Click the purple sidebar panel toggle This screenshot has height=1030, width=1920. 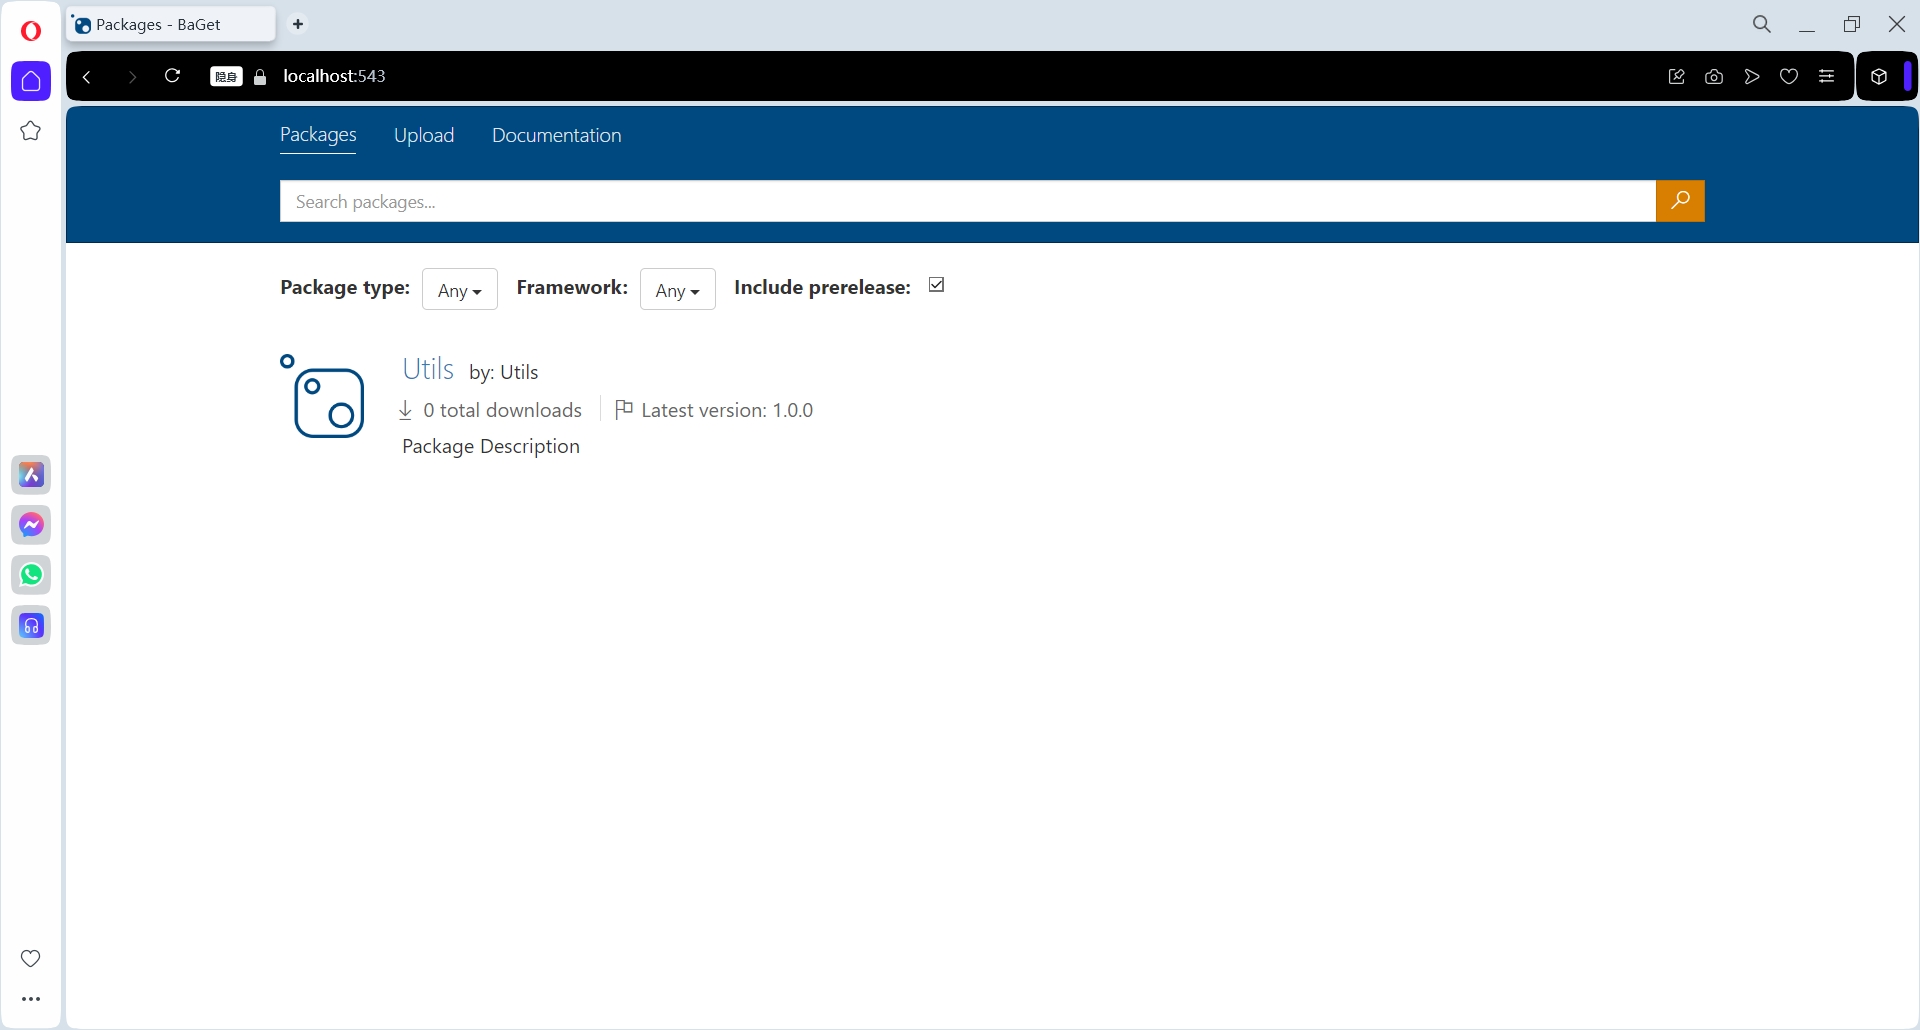pos(1908,76)
